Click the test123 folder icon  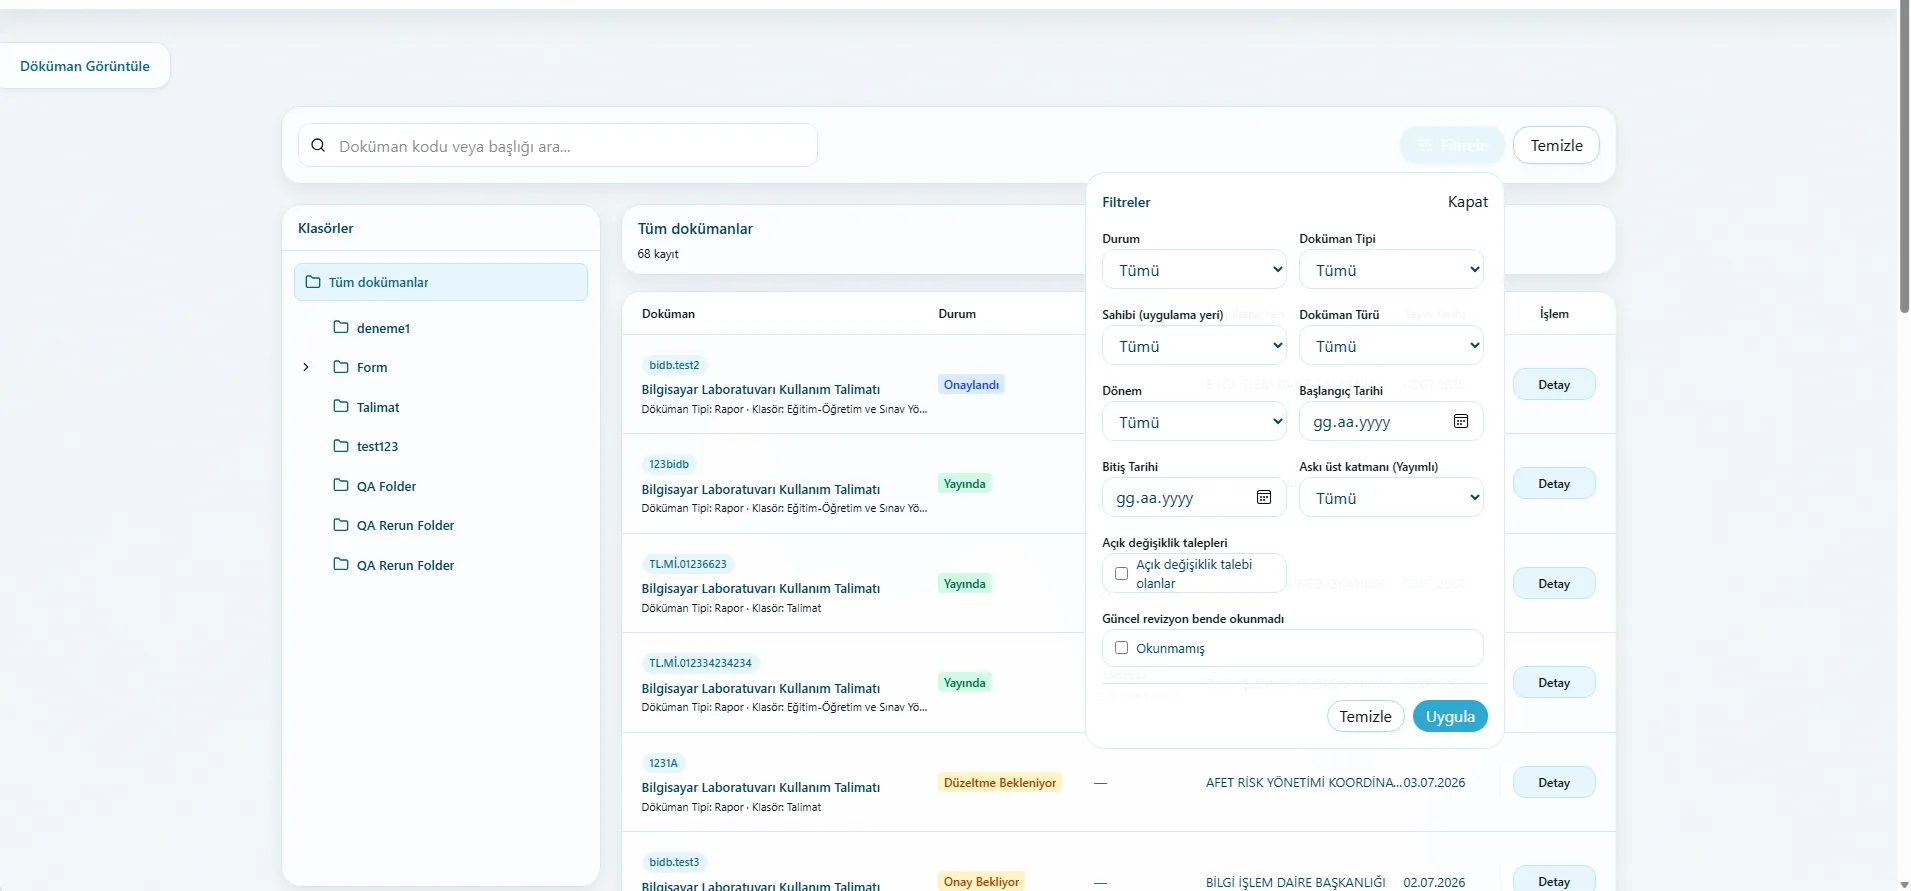341,446
